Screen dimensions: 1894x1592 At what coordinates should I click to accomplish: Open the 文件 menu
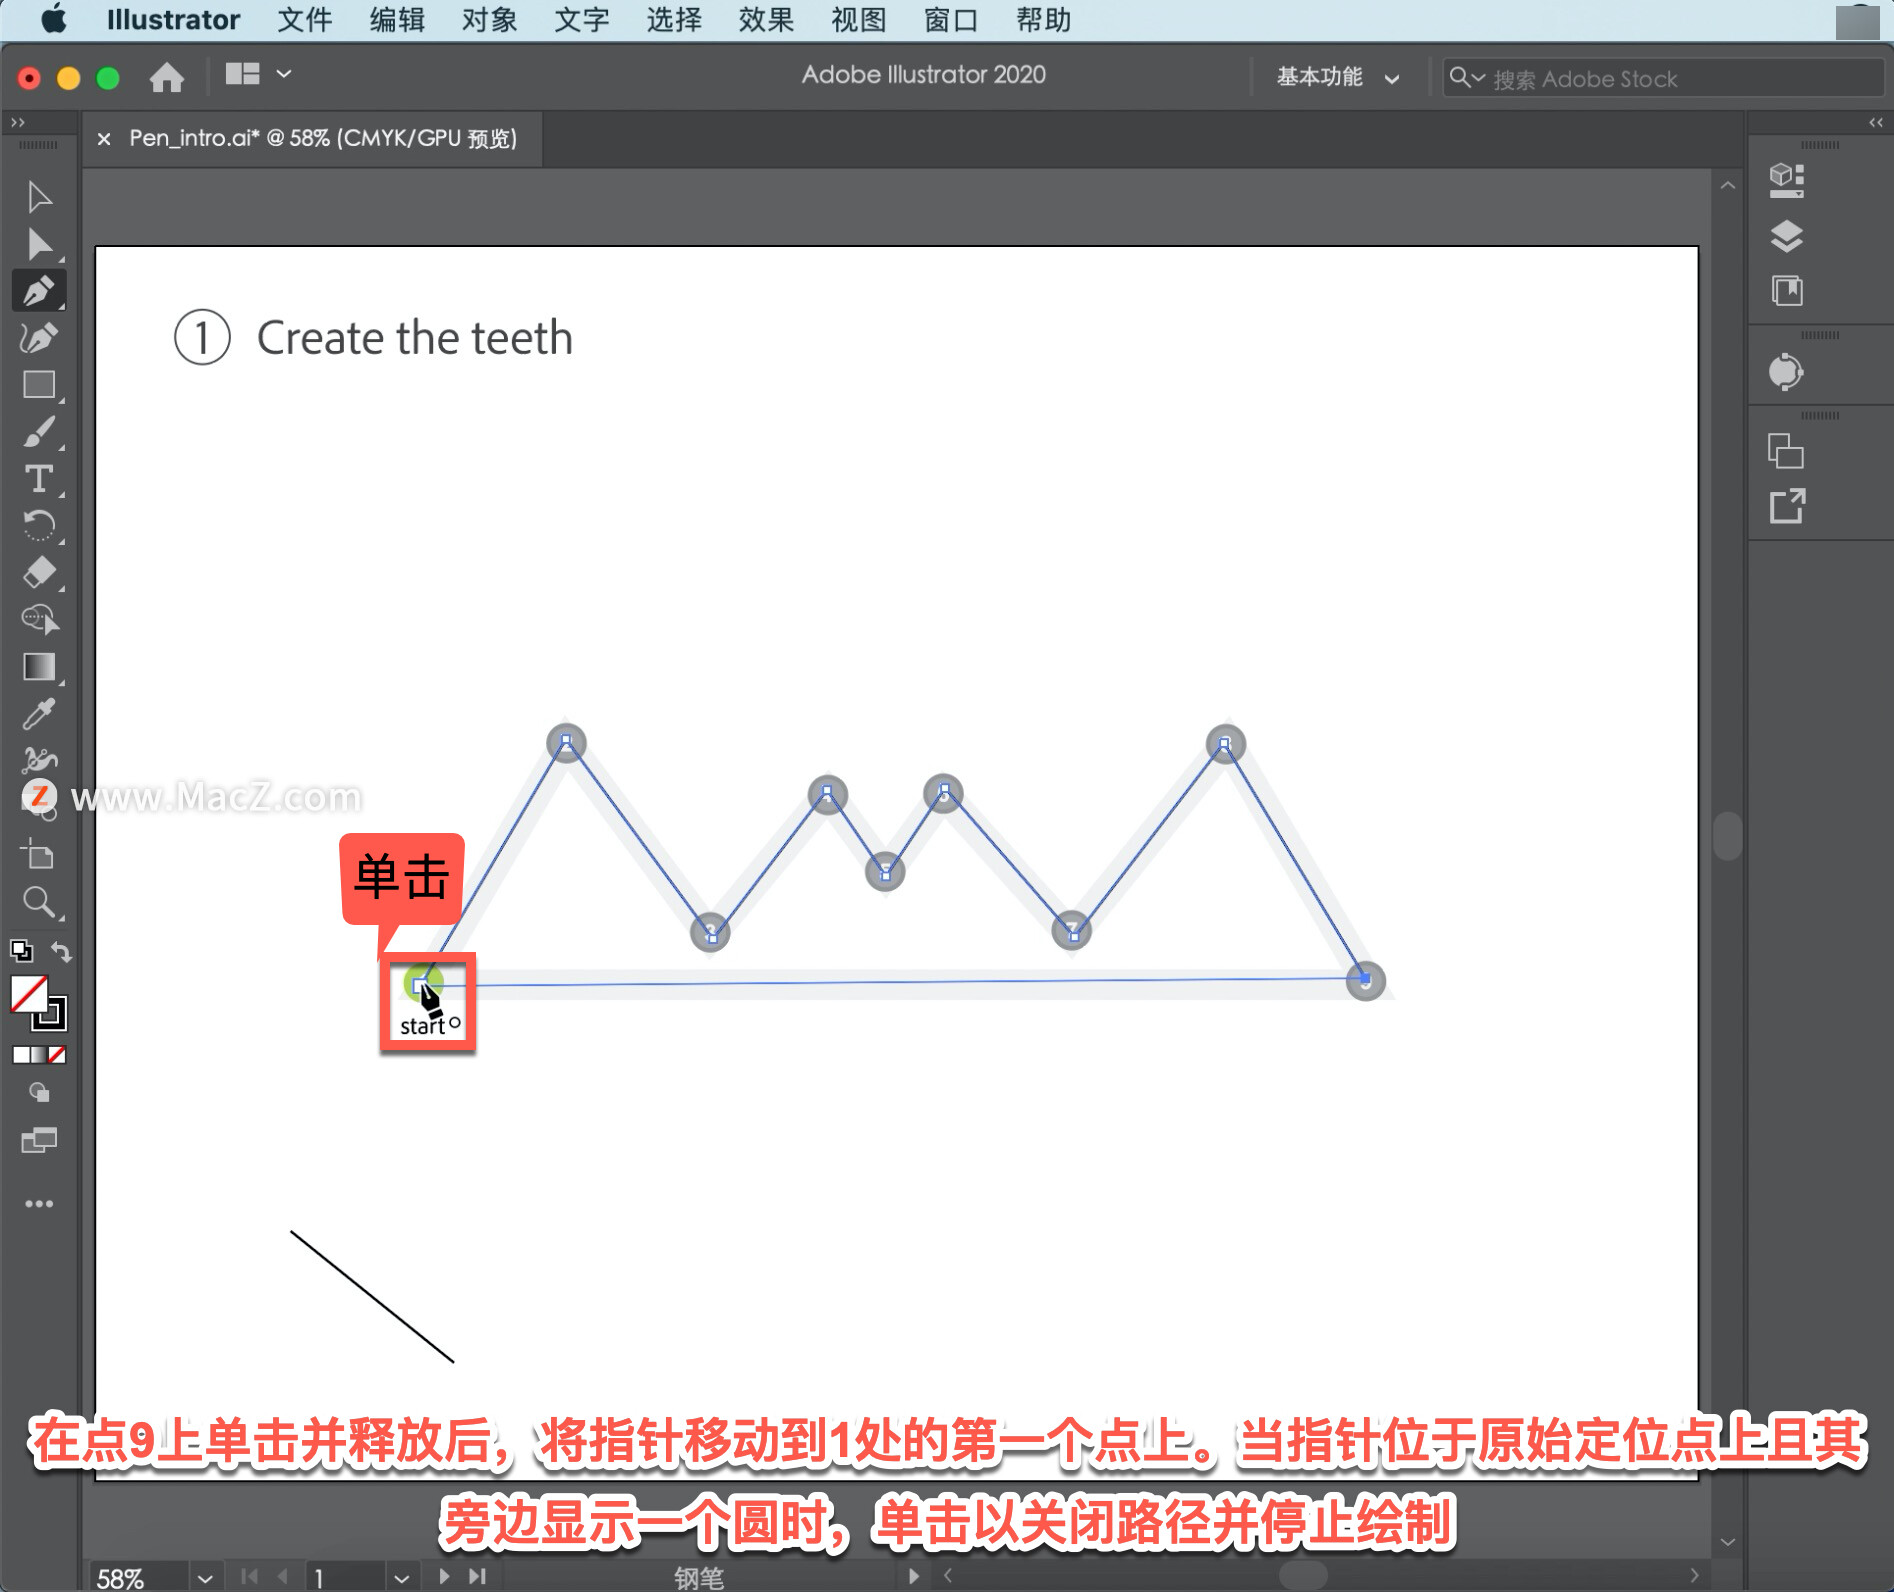(x=304, y=19)
